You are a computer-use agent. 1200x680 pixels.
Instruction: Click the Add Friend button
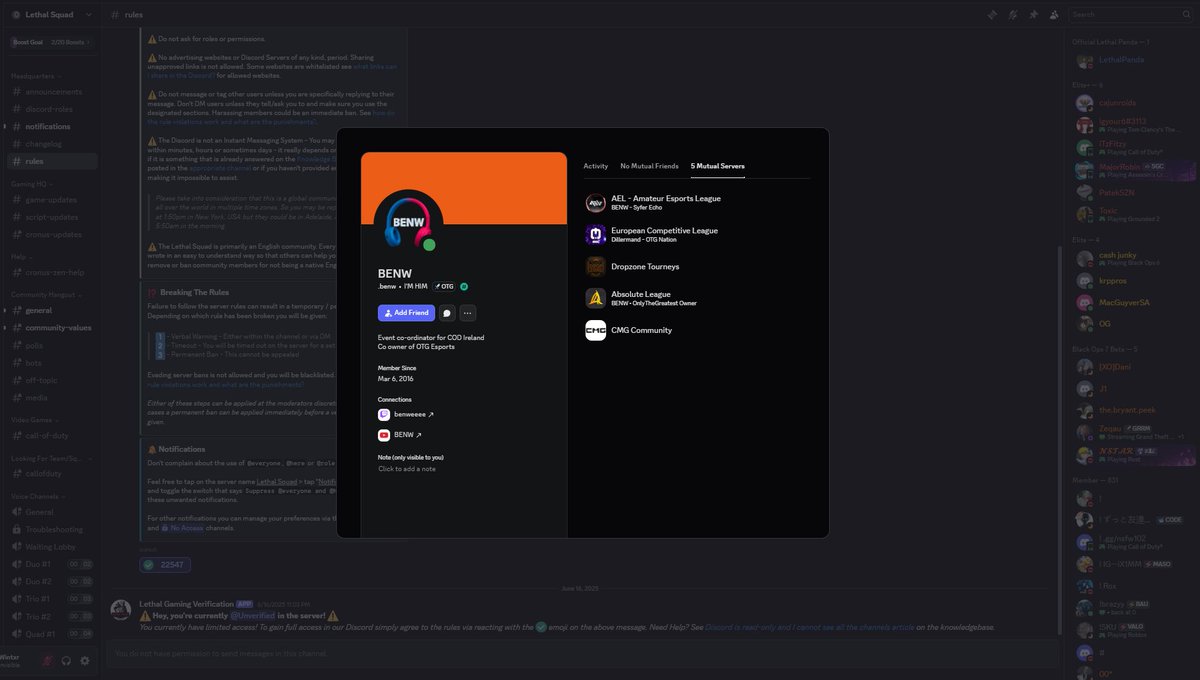click(406, 313)
